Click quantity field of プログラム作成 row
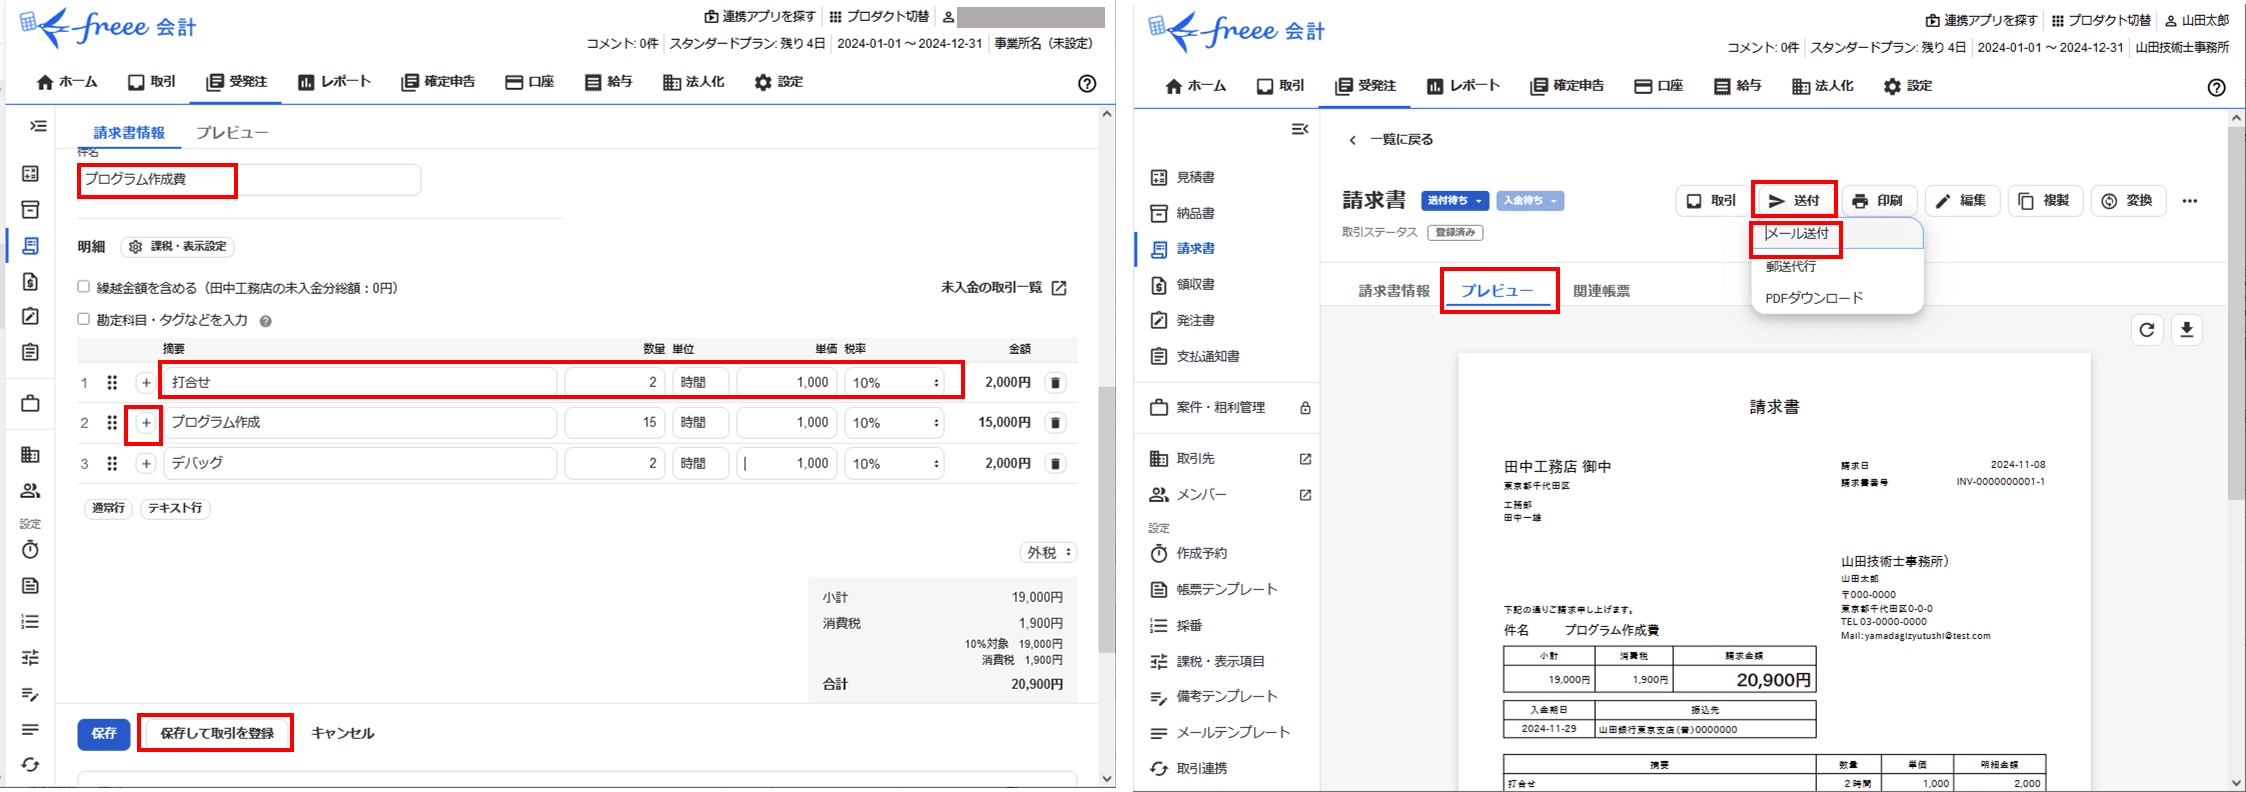 (614, 422)
